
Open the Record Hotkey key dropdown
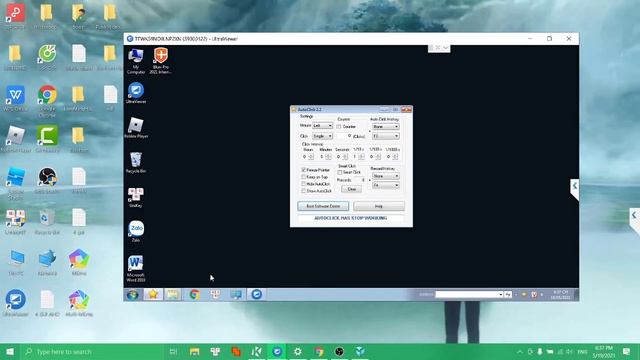click(386, 185)
